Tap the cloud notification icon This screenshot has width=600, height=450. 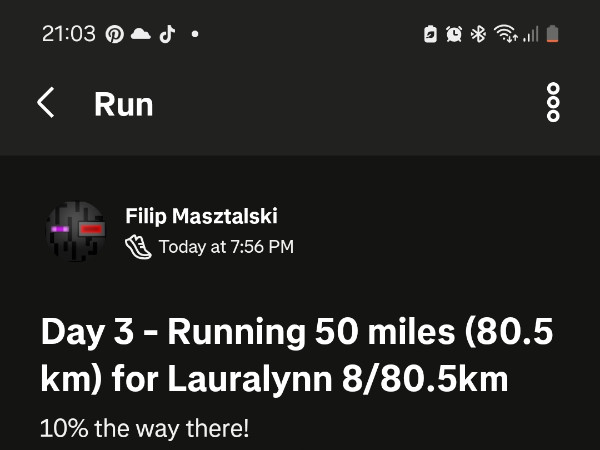[x=141, y=34]
